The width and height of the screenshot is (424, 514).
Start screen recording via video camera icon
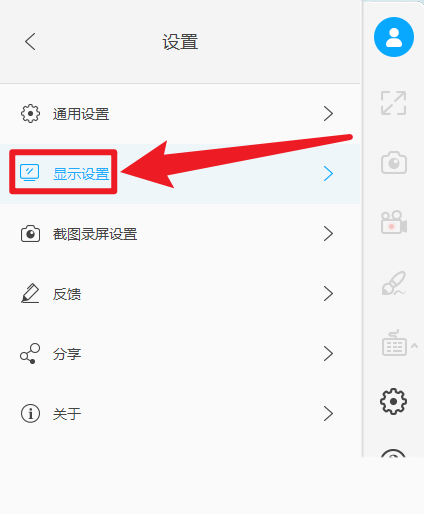pos(394,222)
